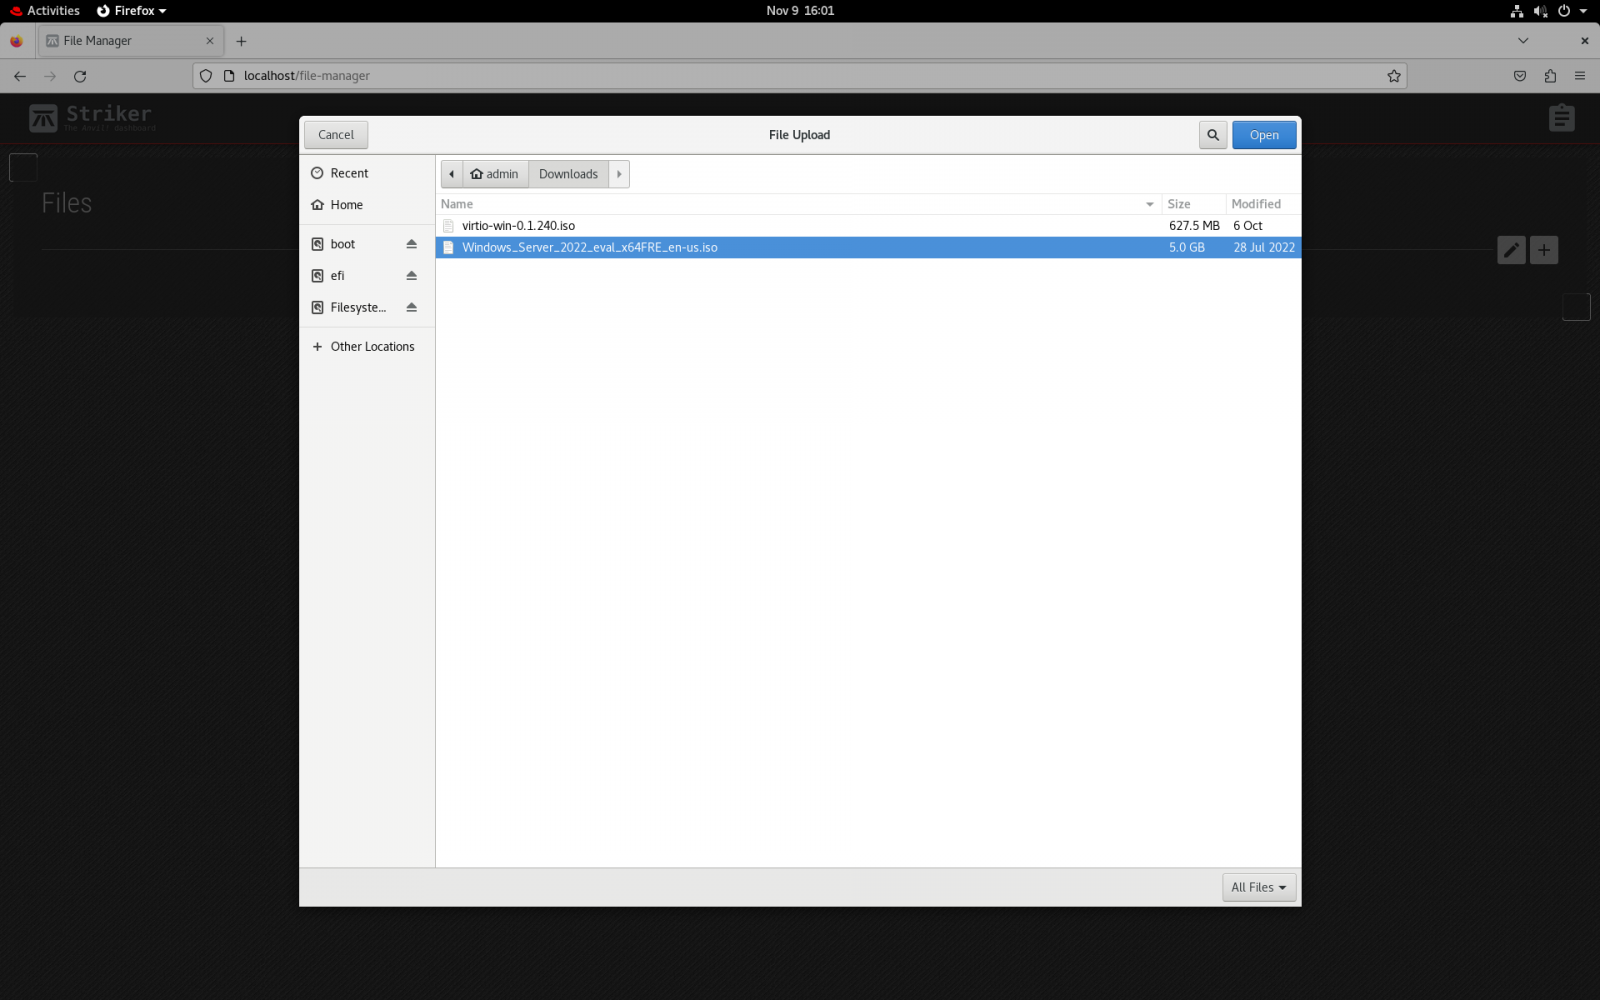The height and width of the screenshot is (1000, 1600).
Task: Expand the list all tabs chevron
Action: point(1522,41)
